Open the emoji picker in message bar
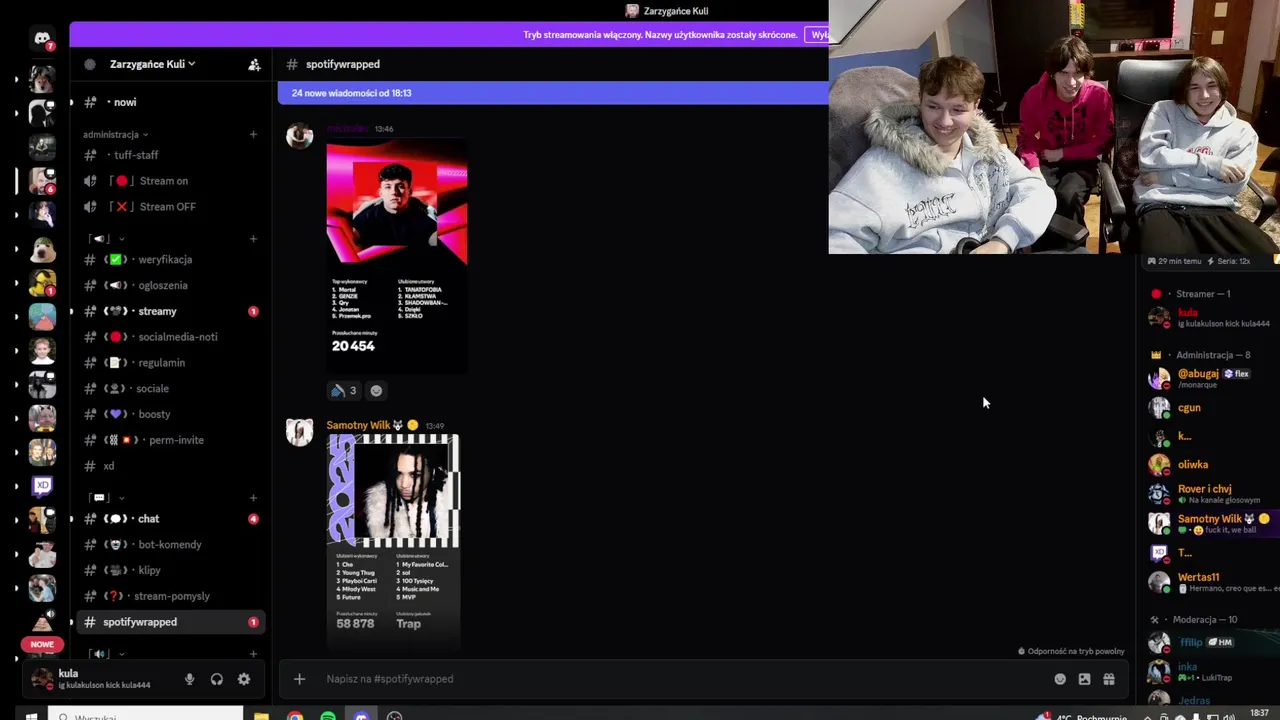 tap(1060, 679)
